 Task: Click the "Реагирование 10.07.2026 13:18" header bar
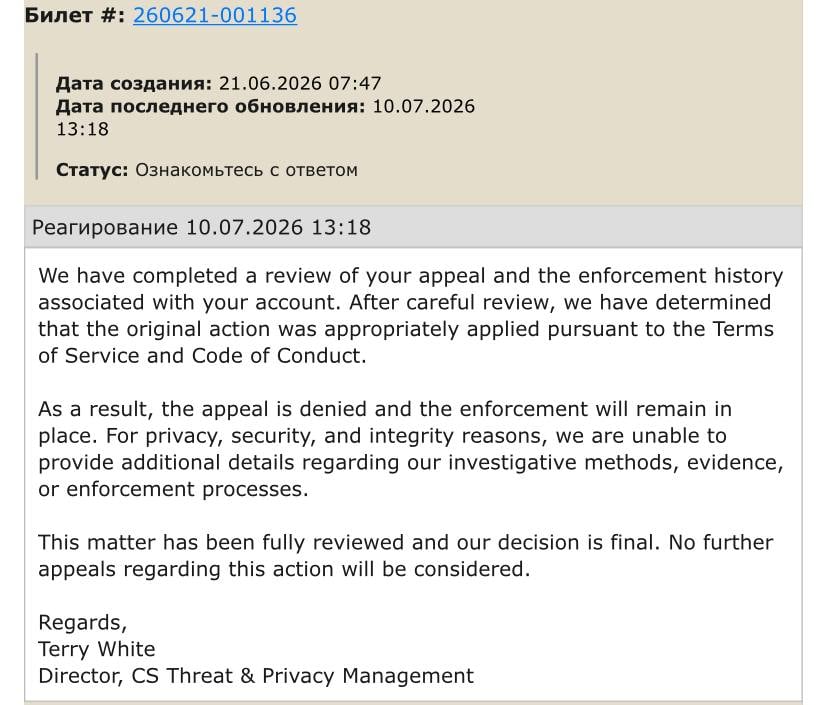(x=413, y=227)
